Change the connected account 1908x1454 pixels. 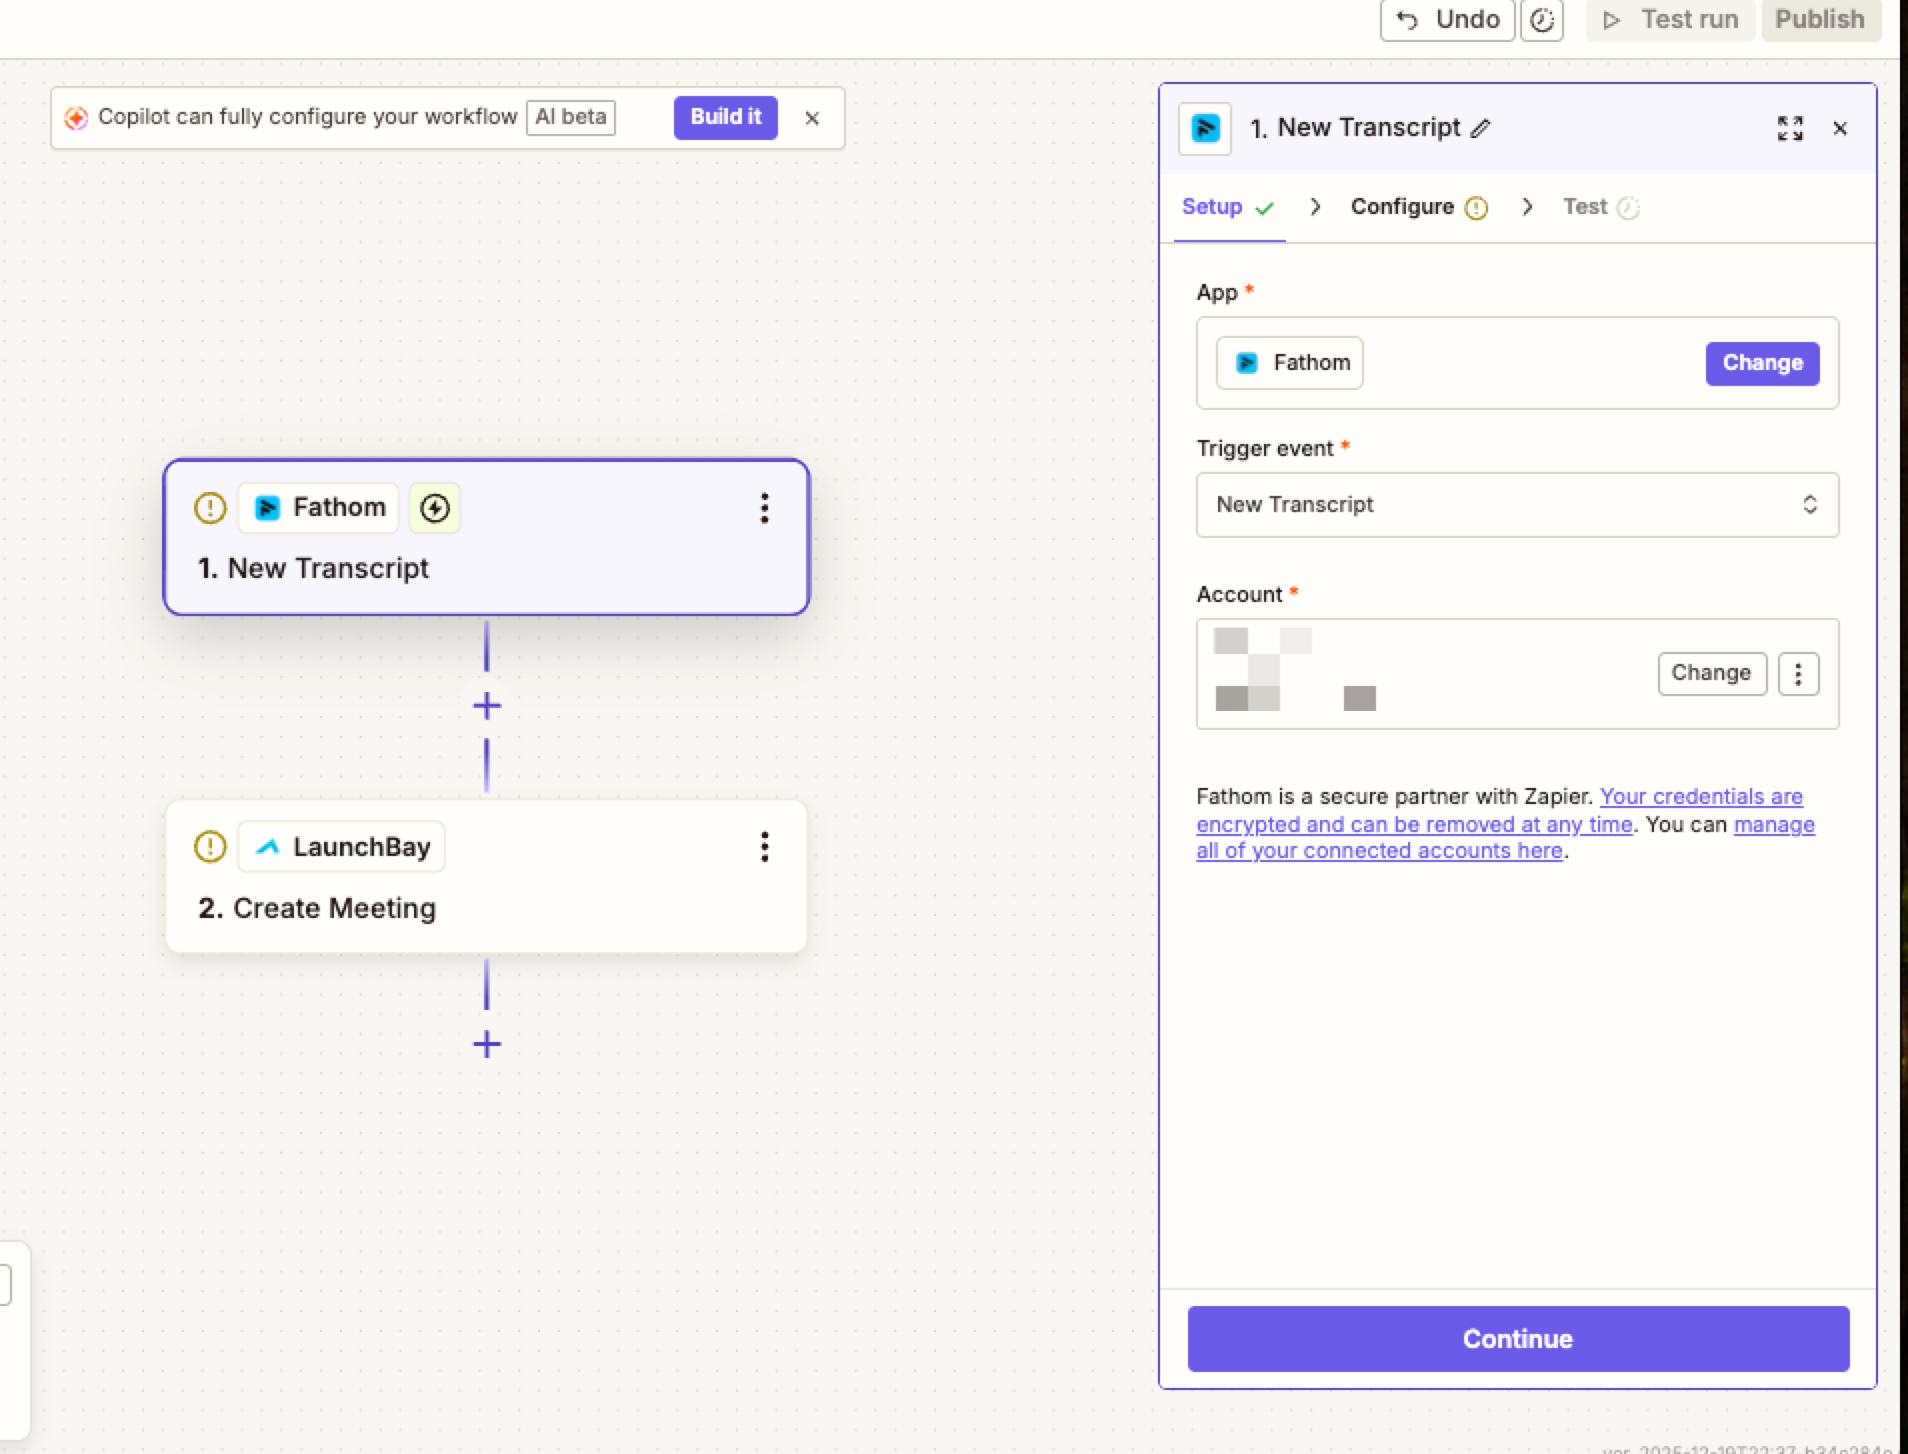click(x=1712, y=673)
